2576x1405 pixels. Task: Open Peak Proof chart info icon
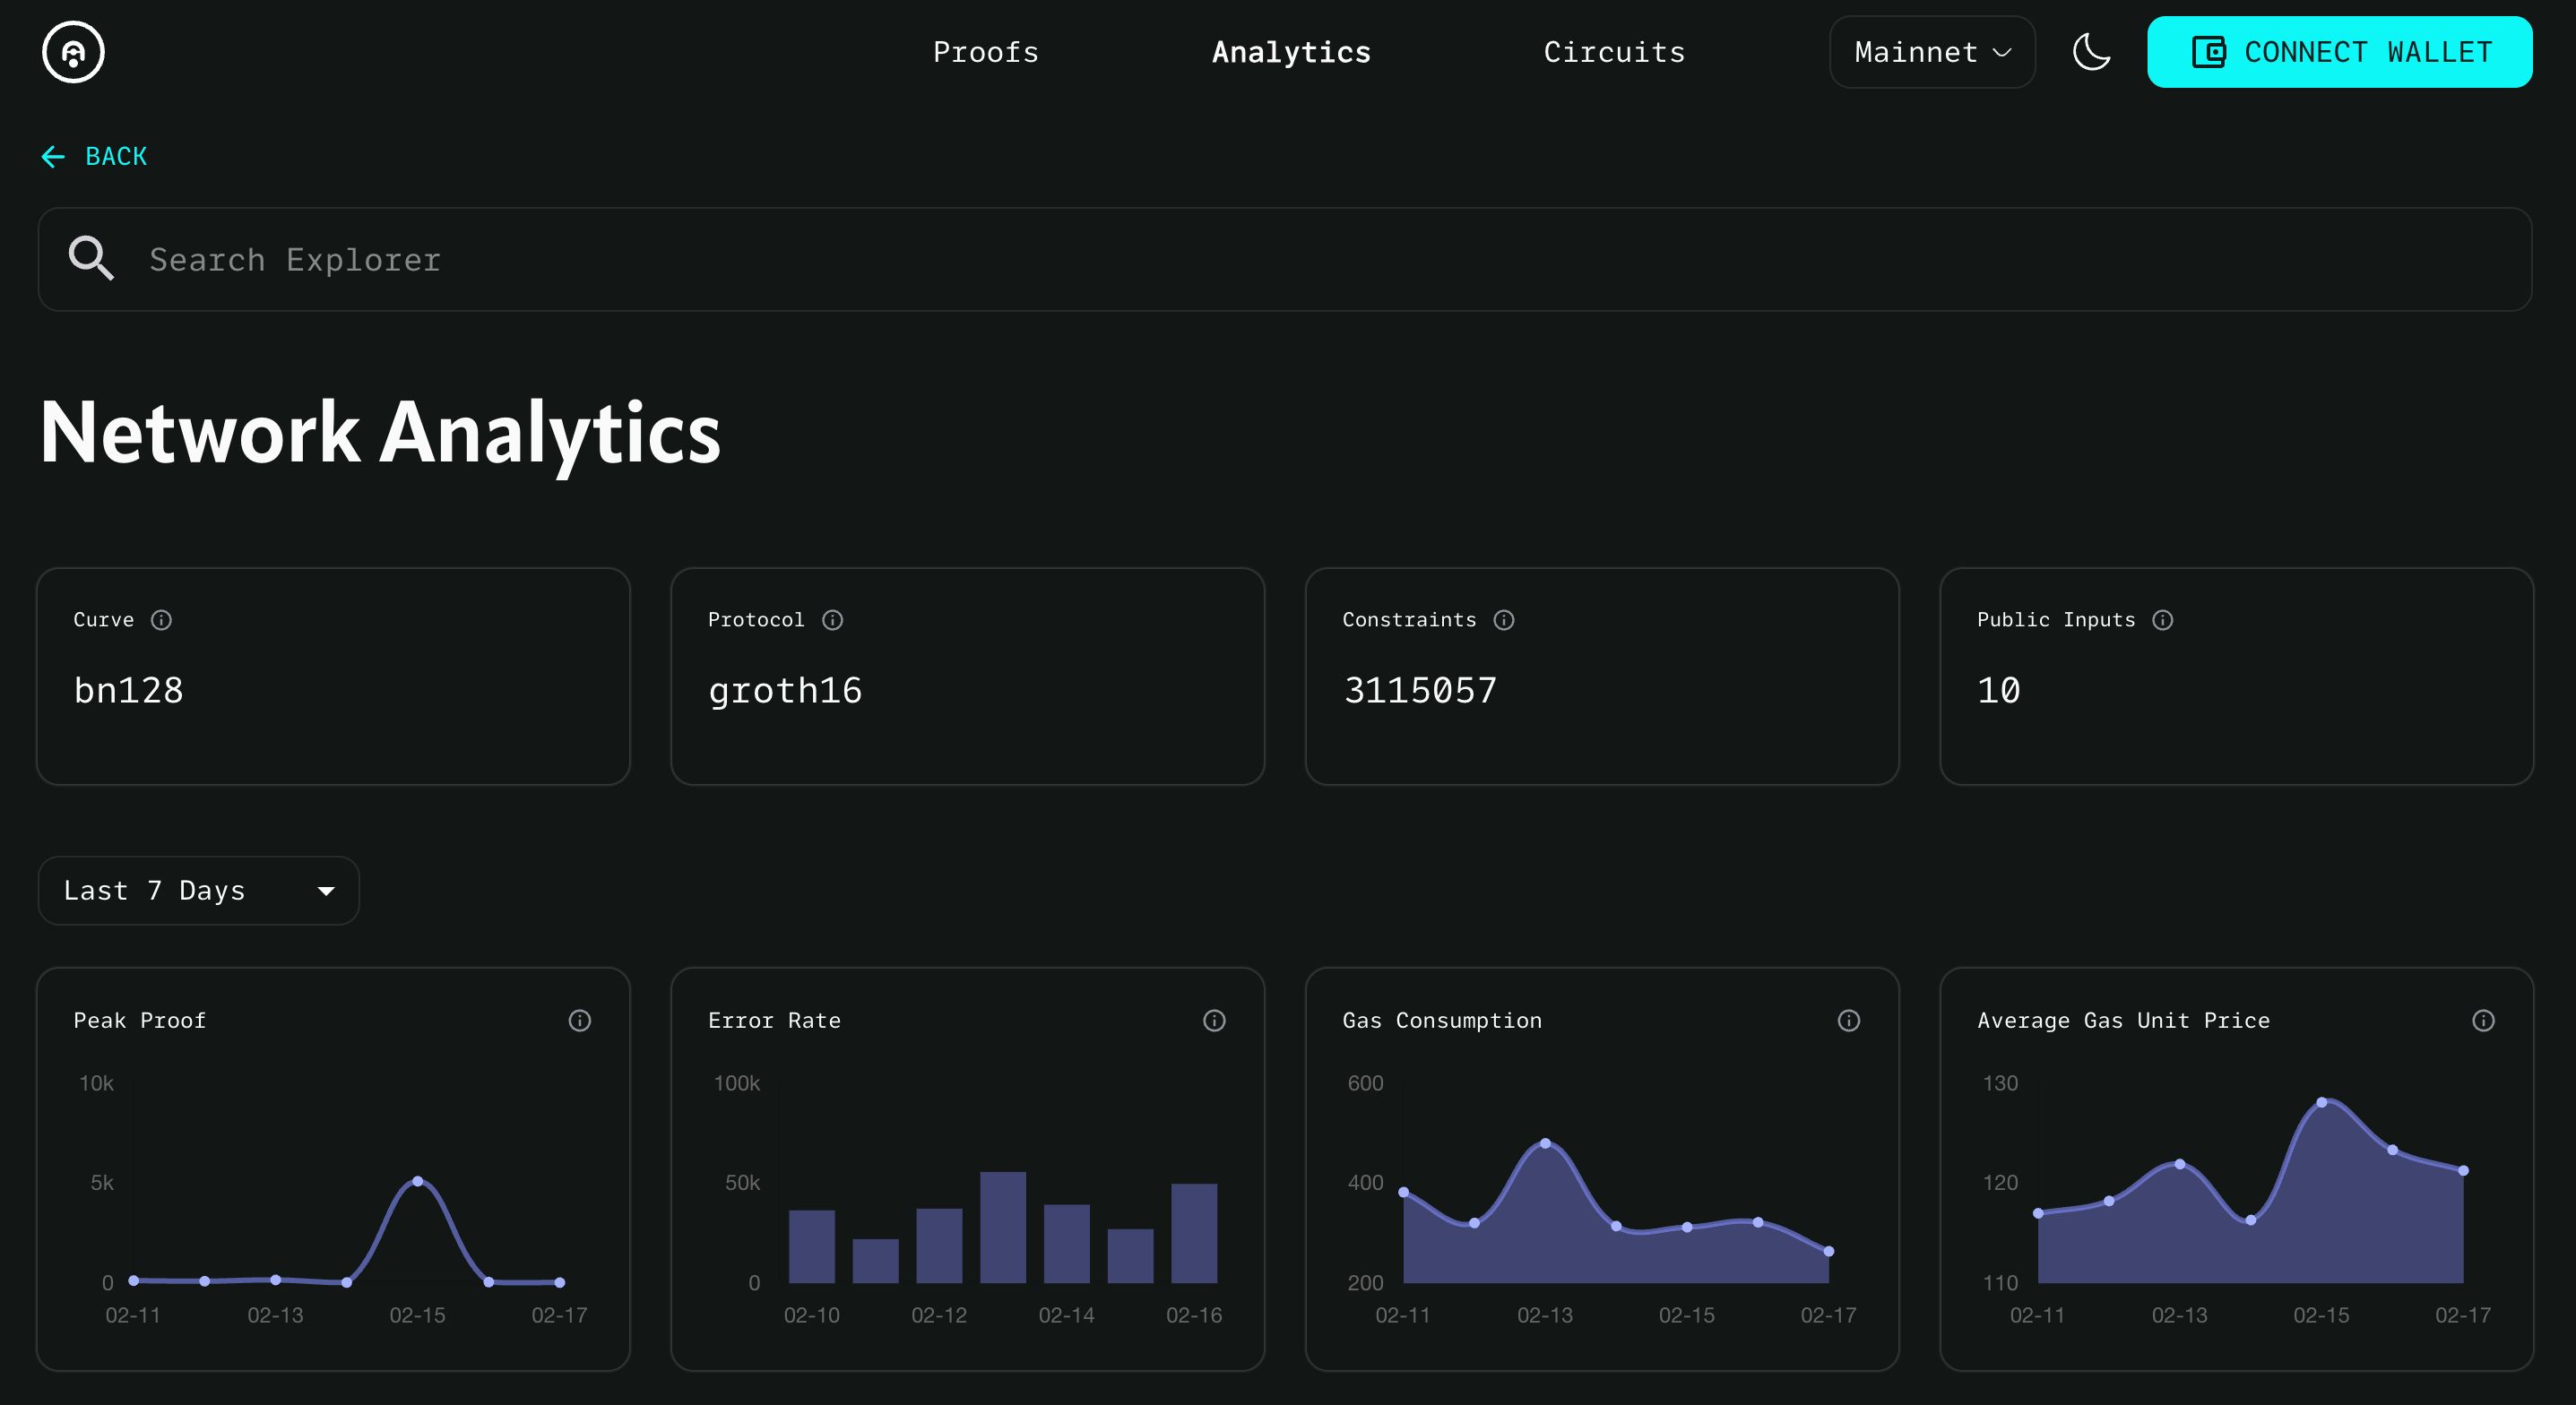pos(580,1020)
